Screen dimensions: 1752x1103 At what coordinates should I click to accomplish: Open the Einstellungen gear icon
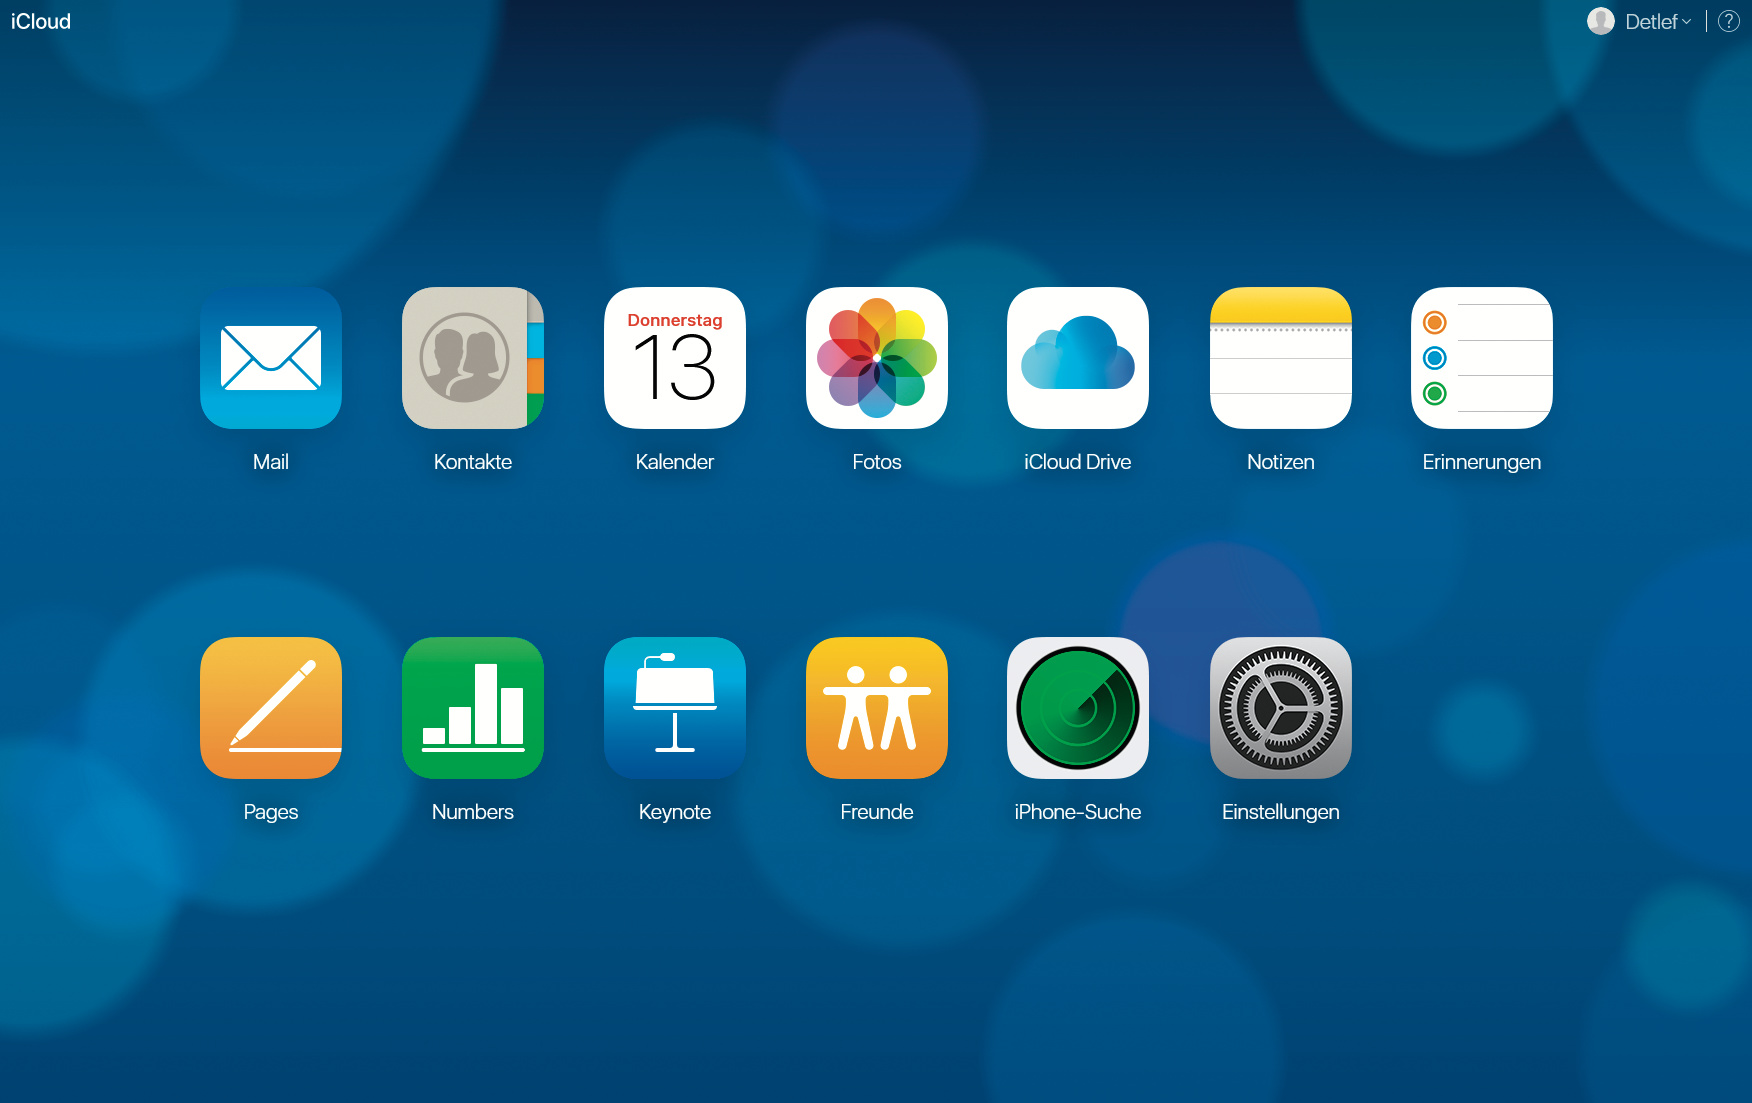coord(1281,708)
